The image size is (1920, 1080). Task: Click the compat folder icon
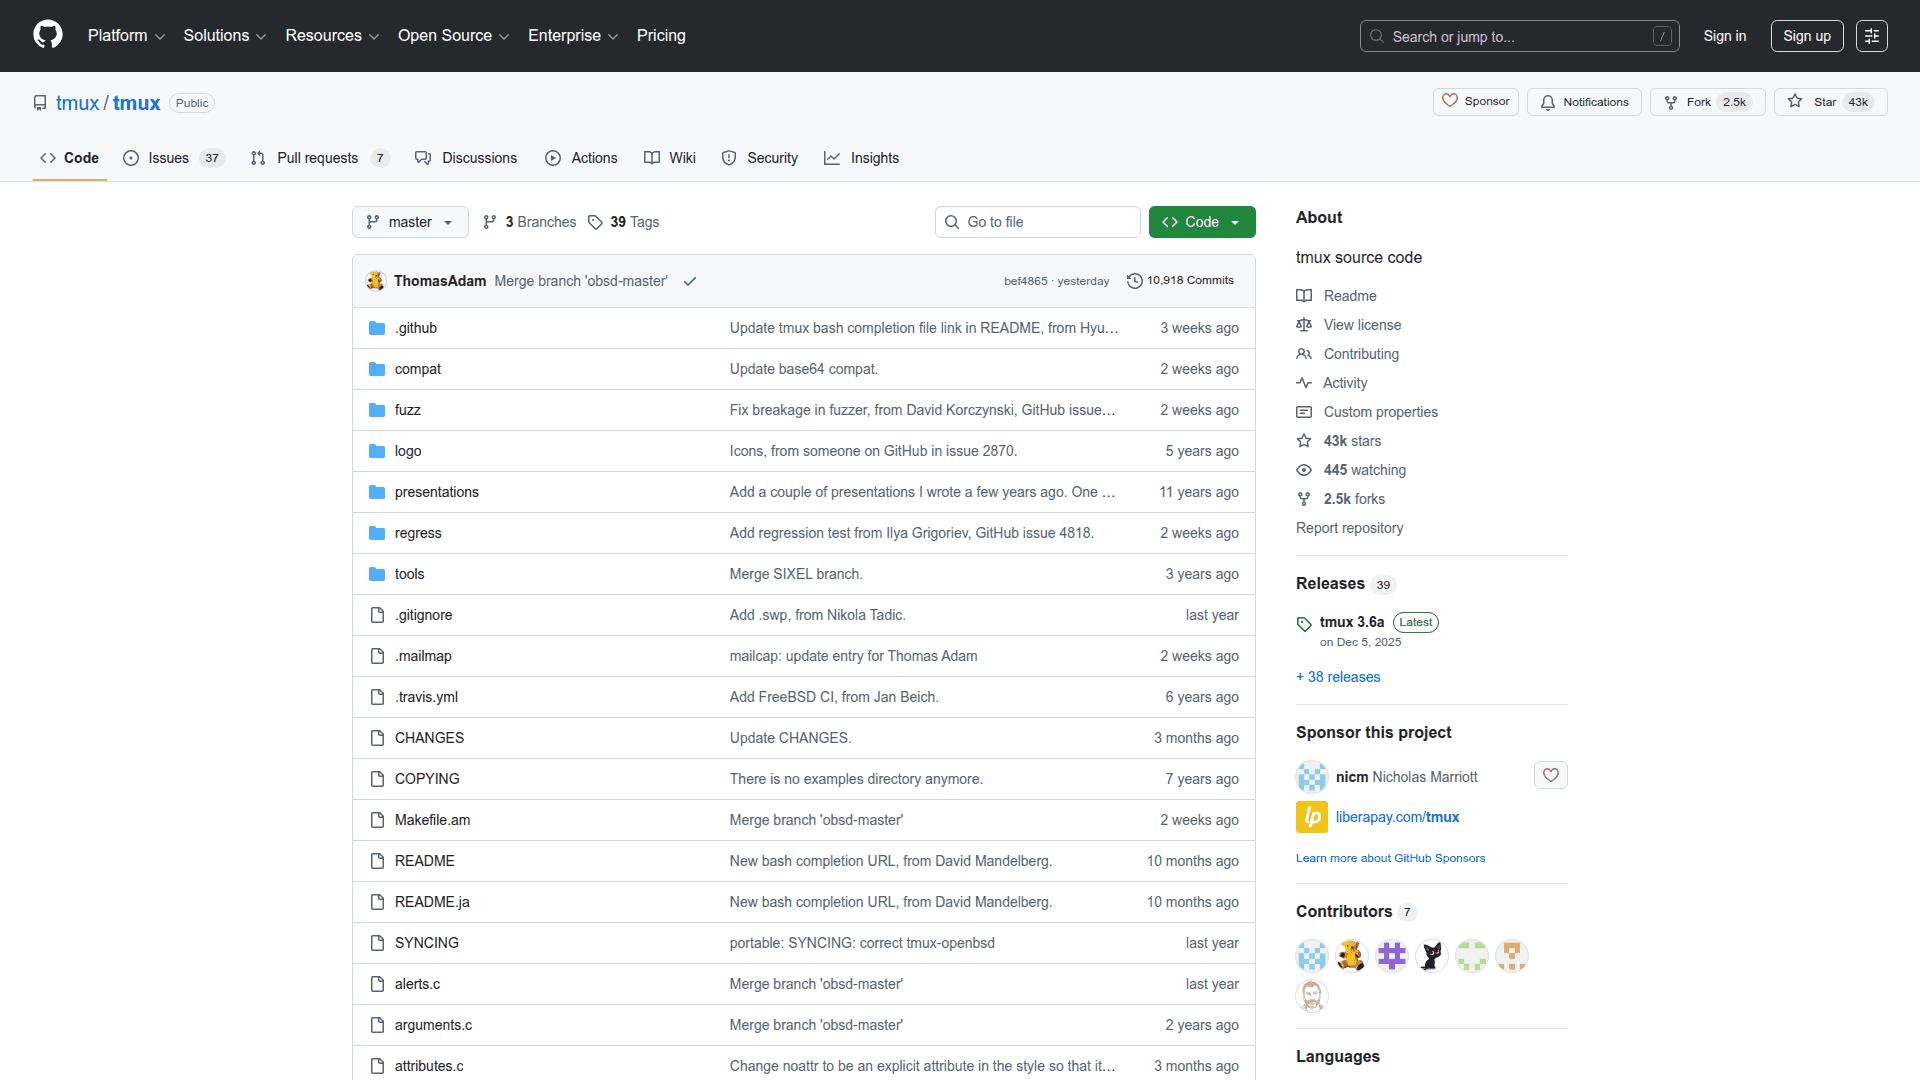377,369
